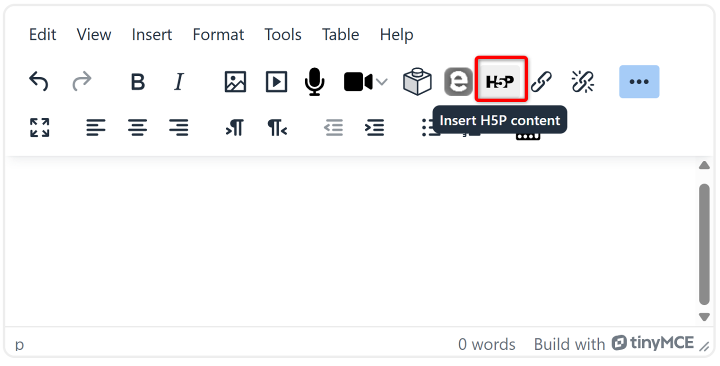The width and height of the screenshot is (720, 366).
Task: Click the LEGO brick content bank icon
Action: (417, 82)
